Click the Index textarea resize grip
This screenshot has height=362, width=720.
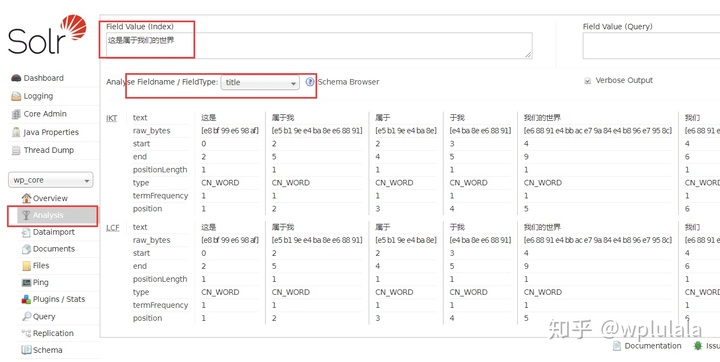pyautogui.click(x=528, y=54)
